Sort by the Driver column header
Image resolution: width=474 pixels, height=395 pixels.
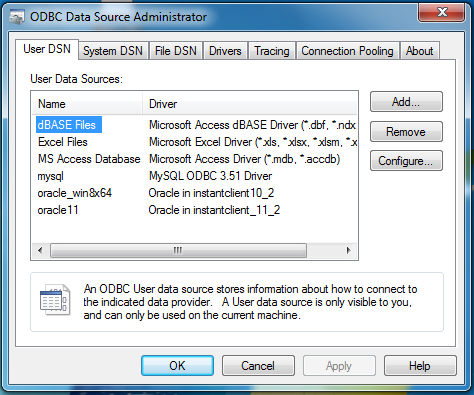[250, 104]
